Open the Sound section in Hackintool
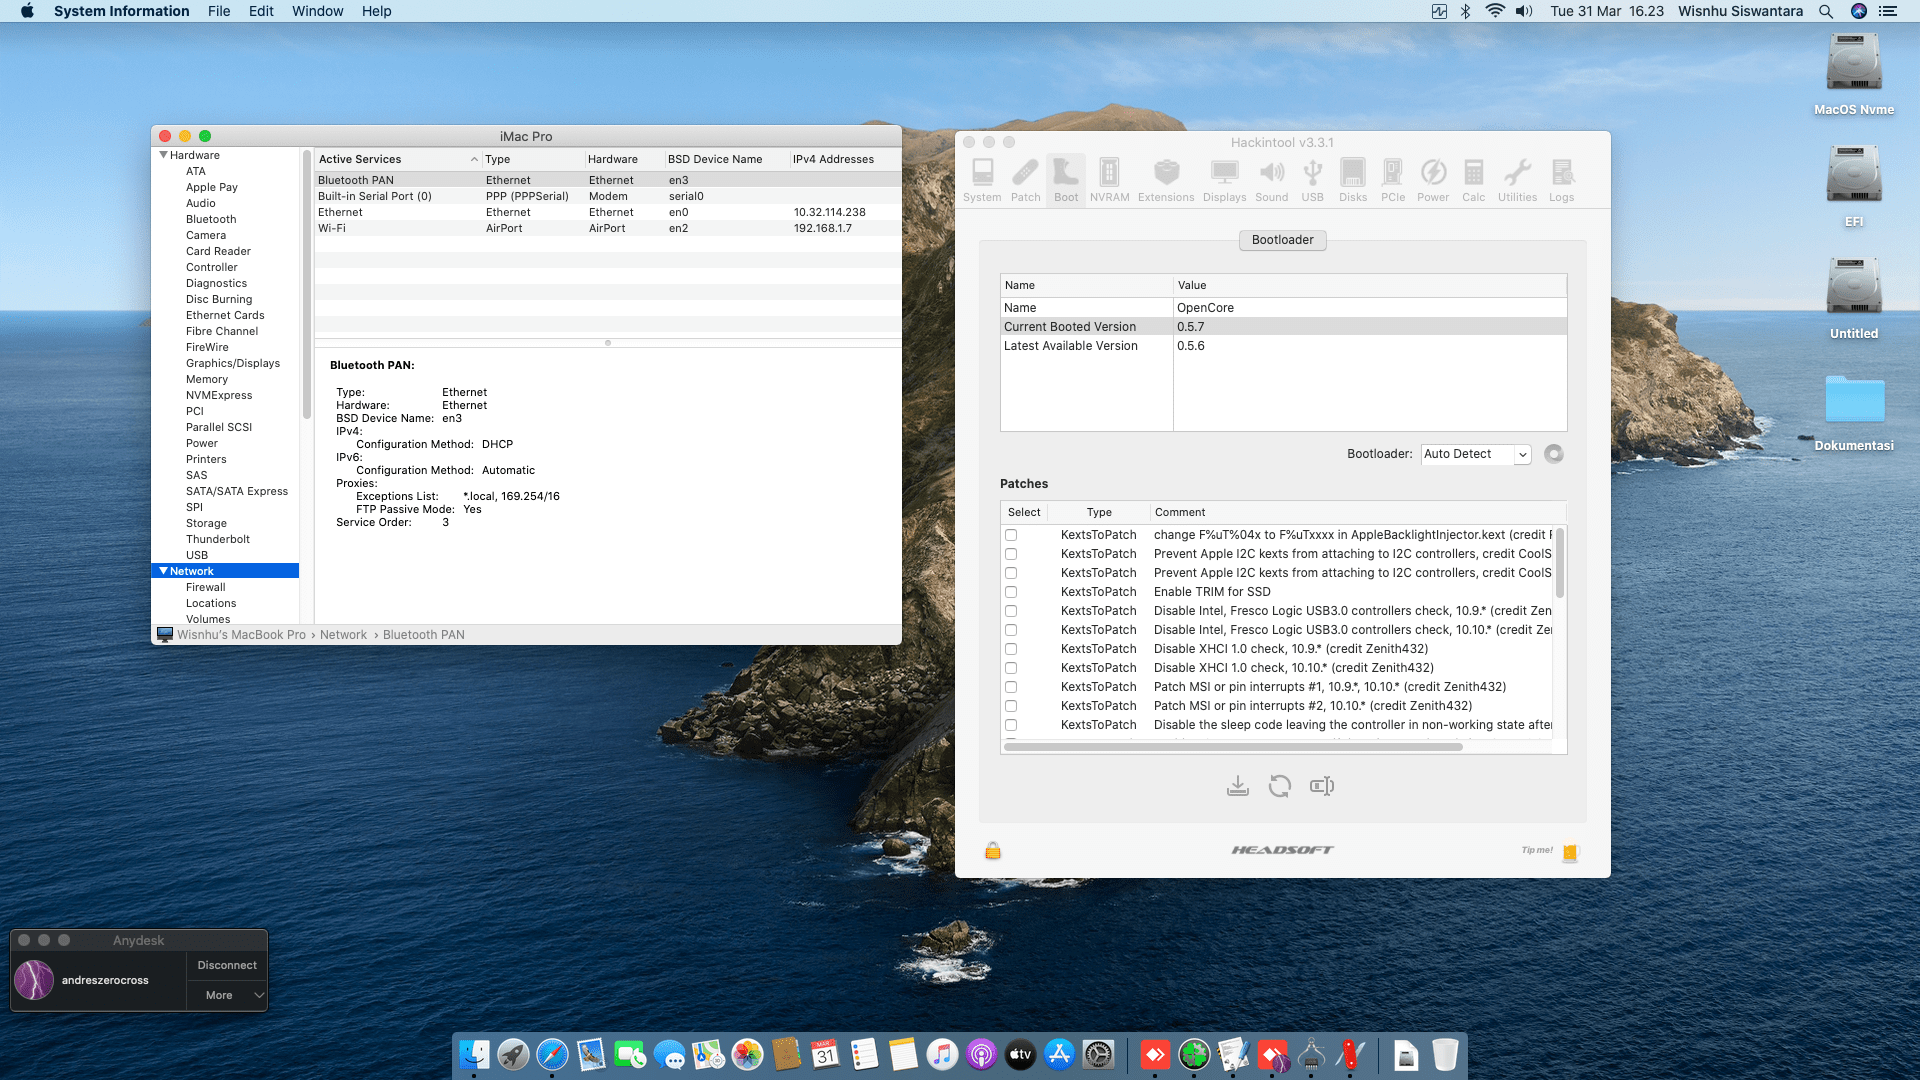The width and height of the screenshot is (1920, 1080). pyautogui.click(x=1271, y=181)
